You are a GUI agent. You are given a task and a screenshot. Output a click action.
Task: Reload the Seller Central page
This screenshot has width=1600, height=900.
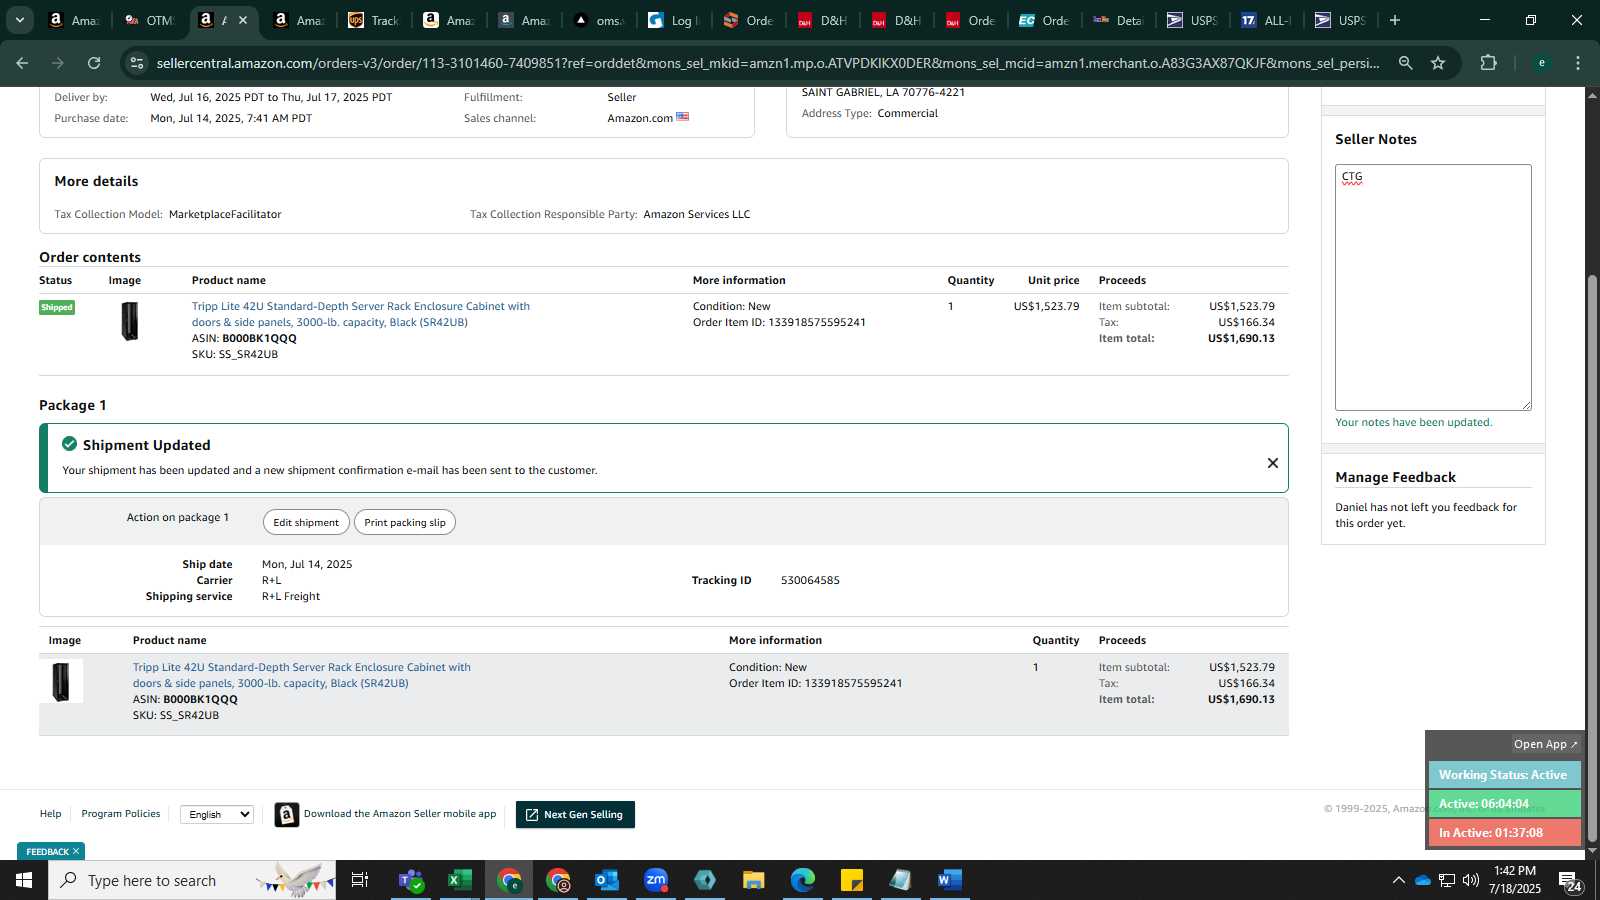pyautogui.click(x=94, y=63)
